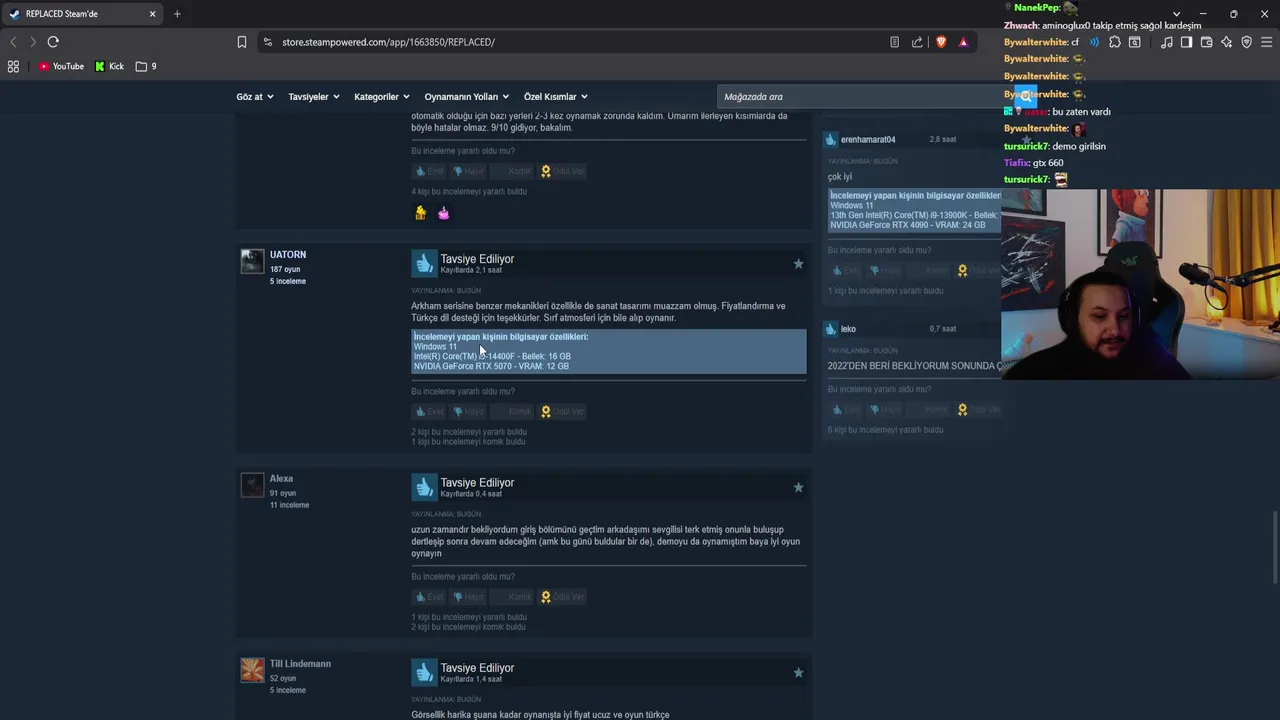This screenshot has height=720, width=1280.
Task: Click Ödül Ver on UATORN's review
Action: (563, 411)
